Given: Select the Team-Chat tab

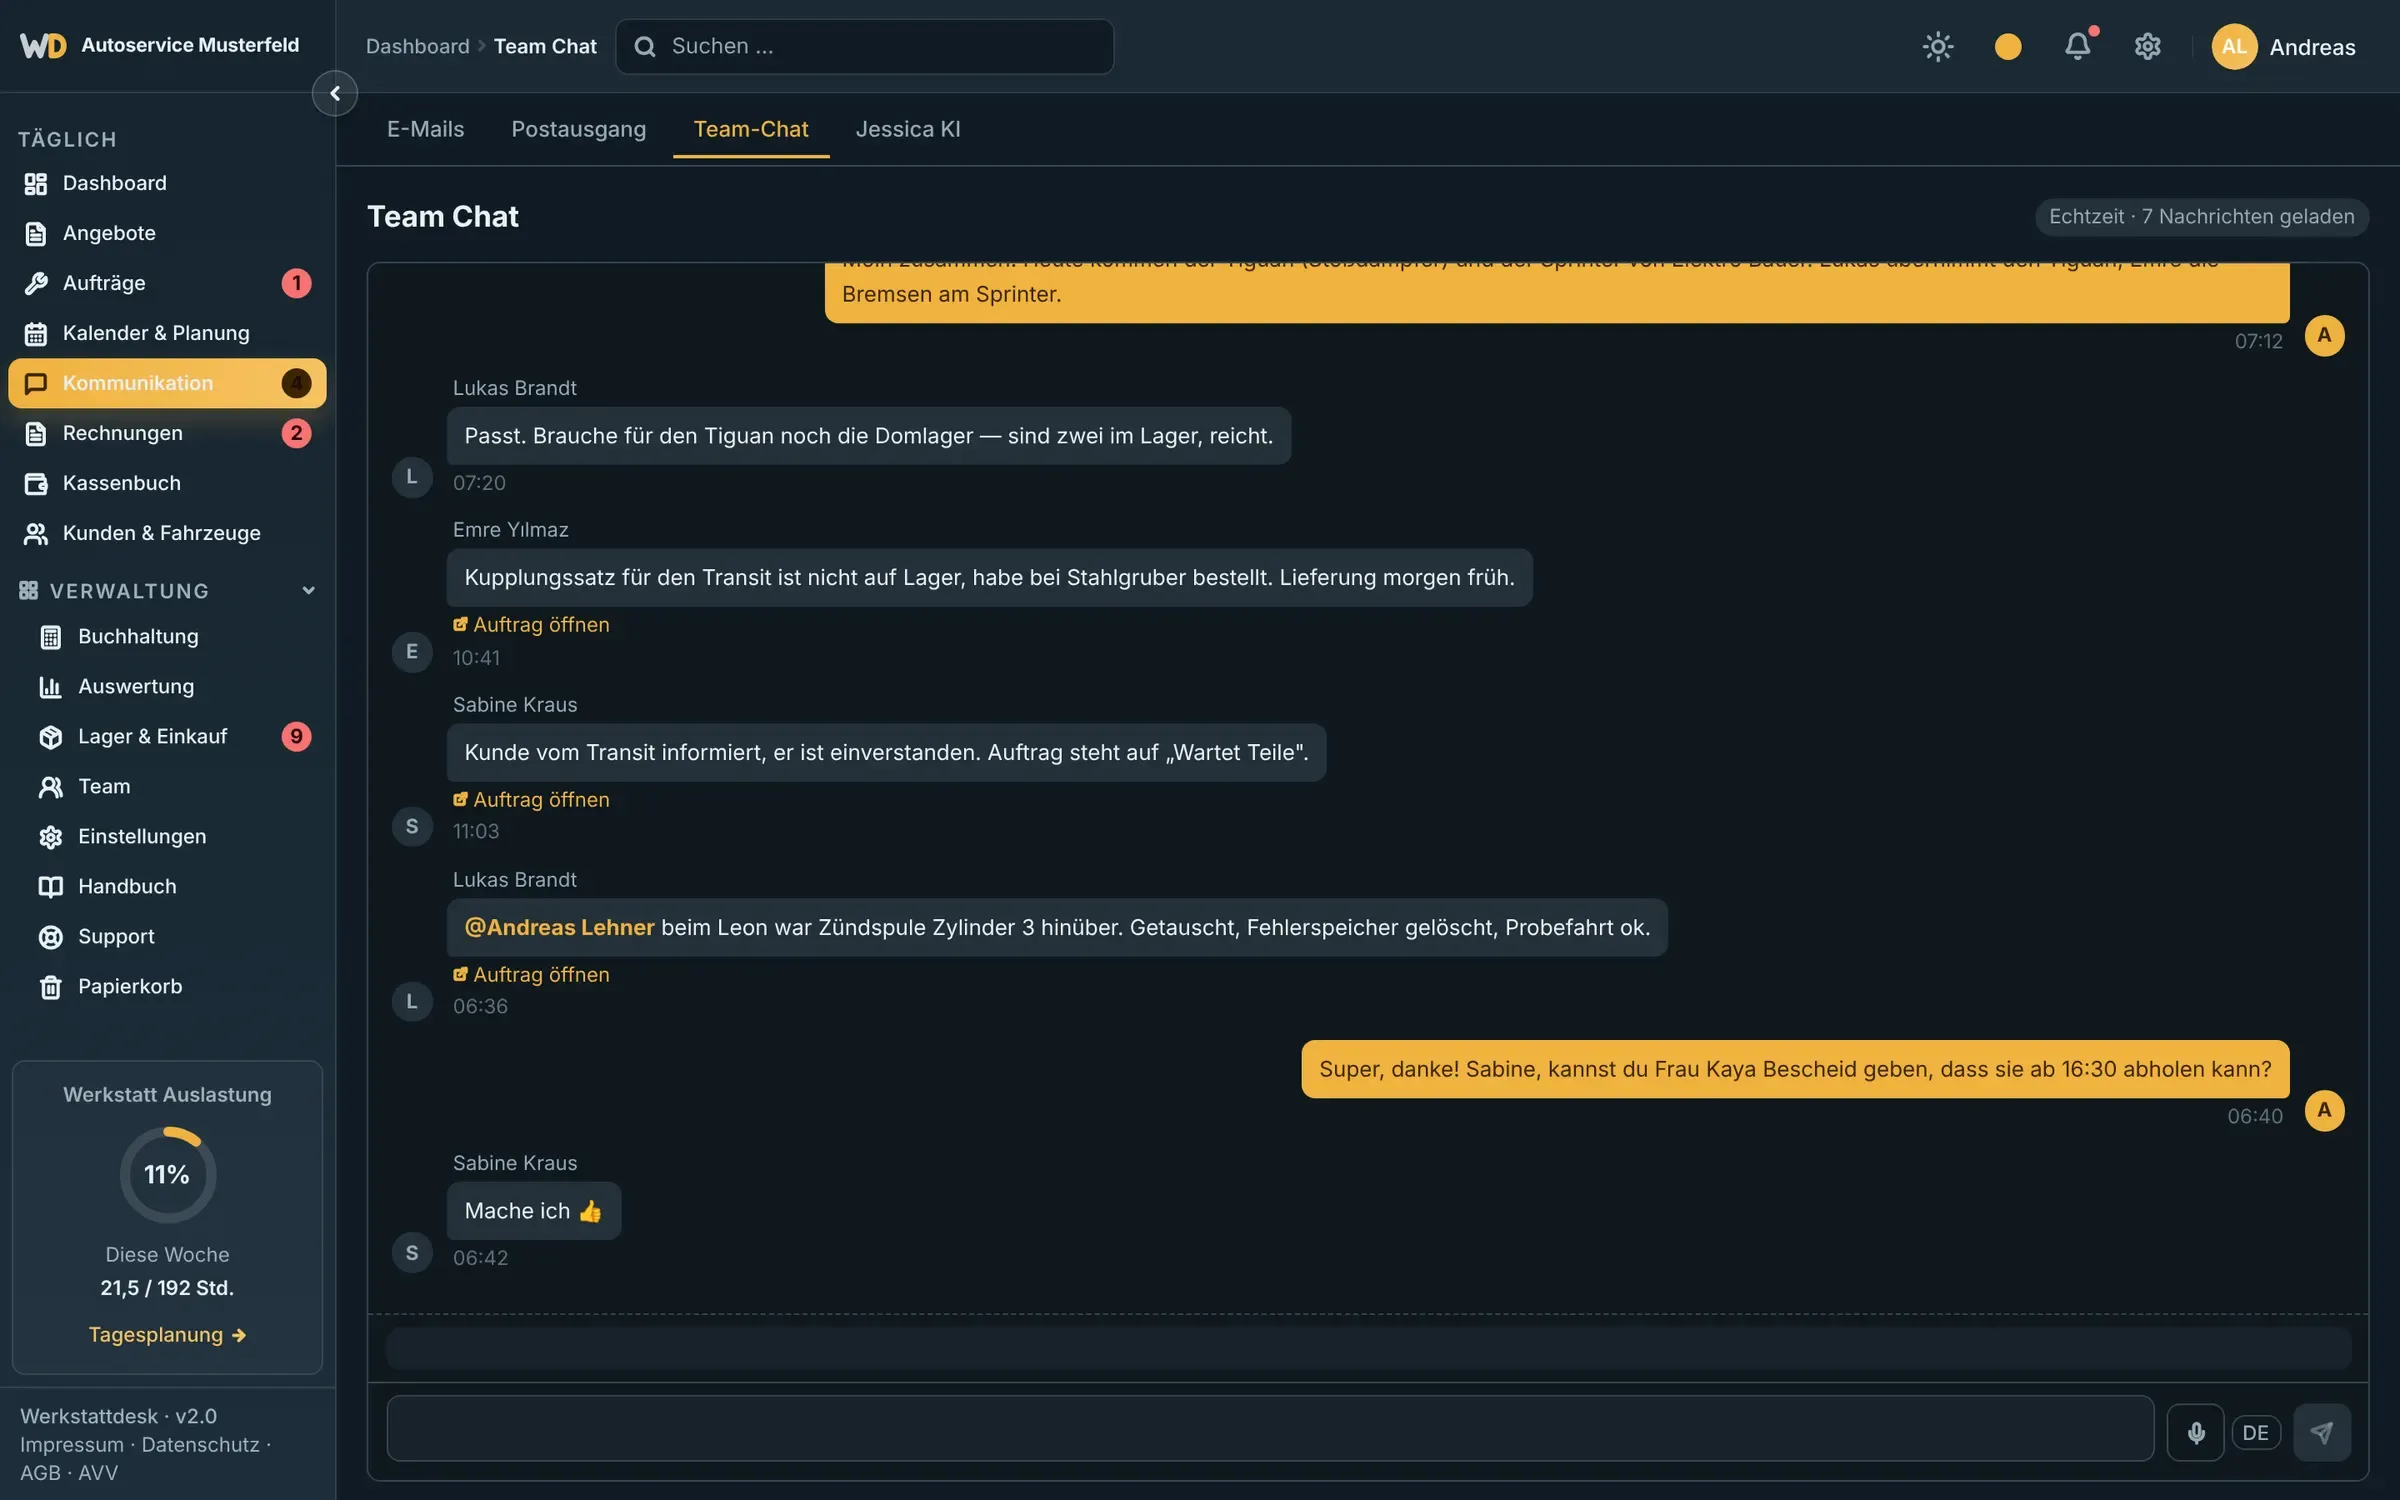Looking at the screenshot, I should 750,129.
